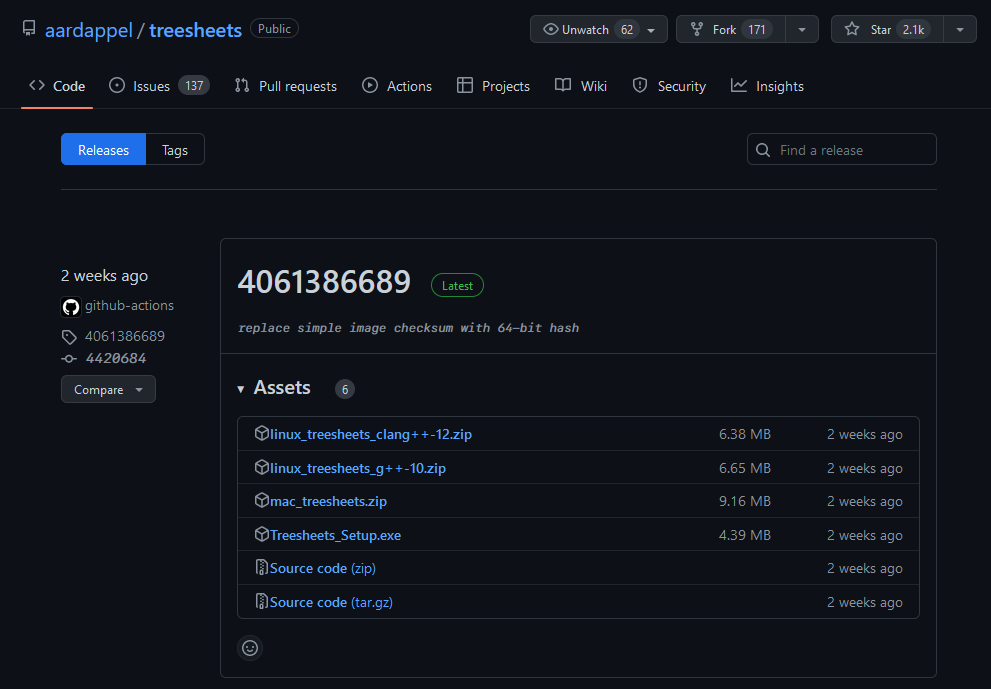Viewport: 991px width, 689px height.
Task: Click the search magnifier icon
Action: (763, 150)
